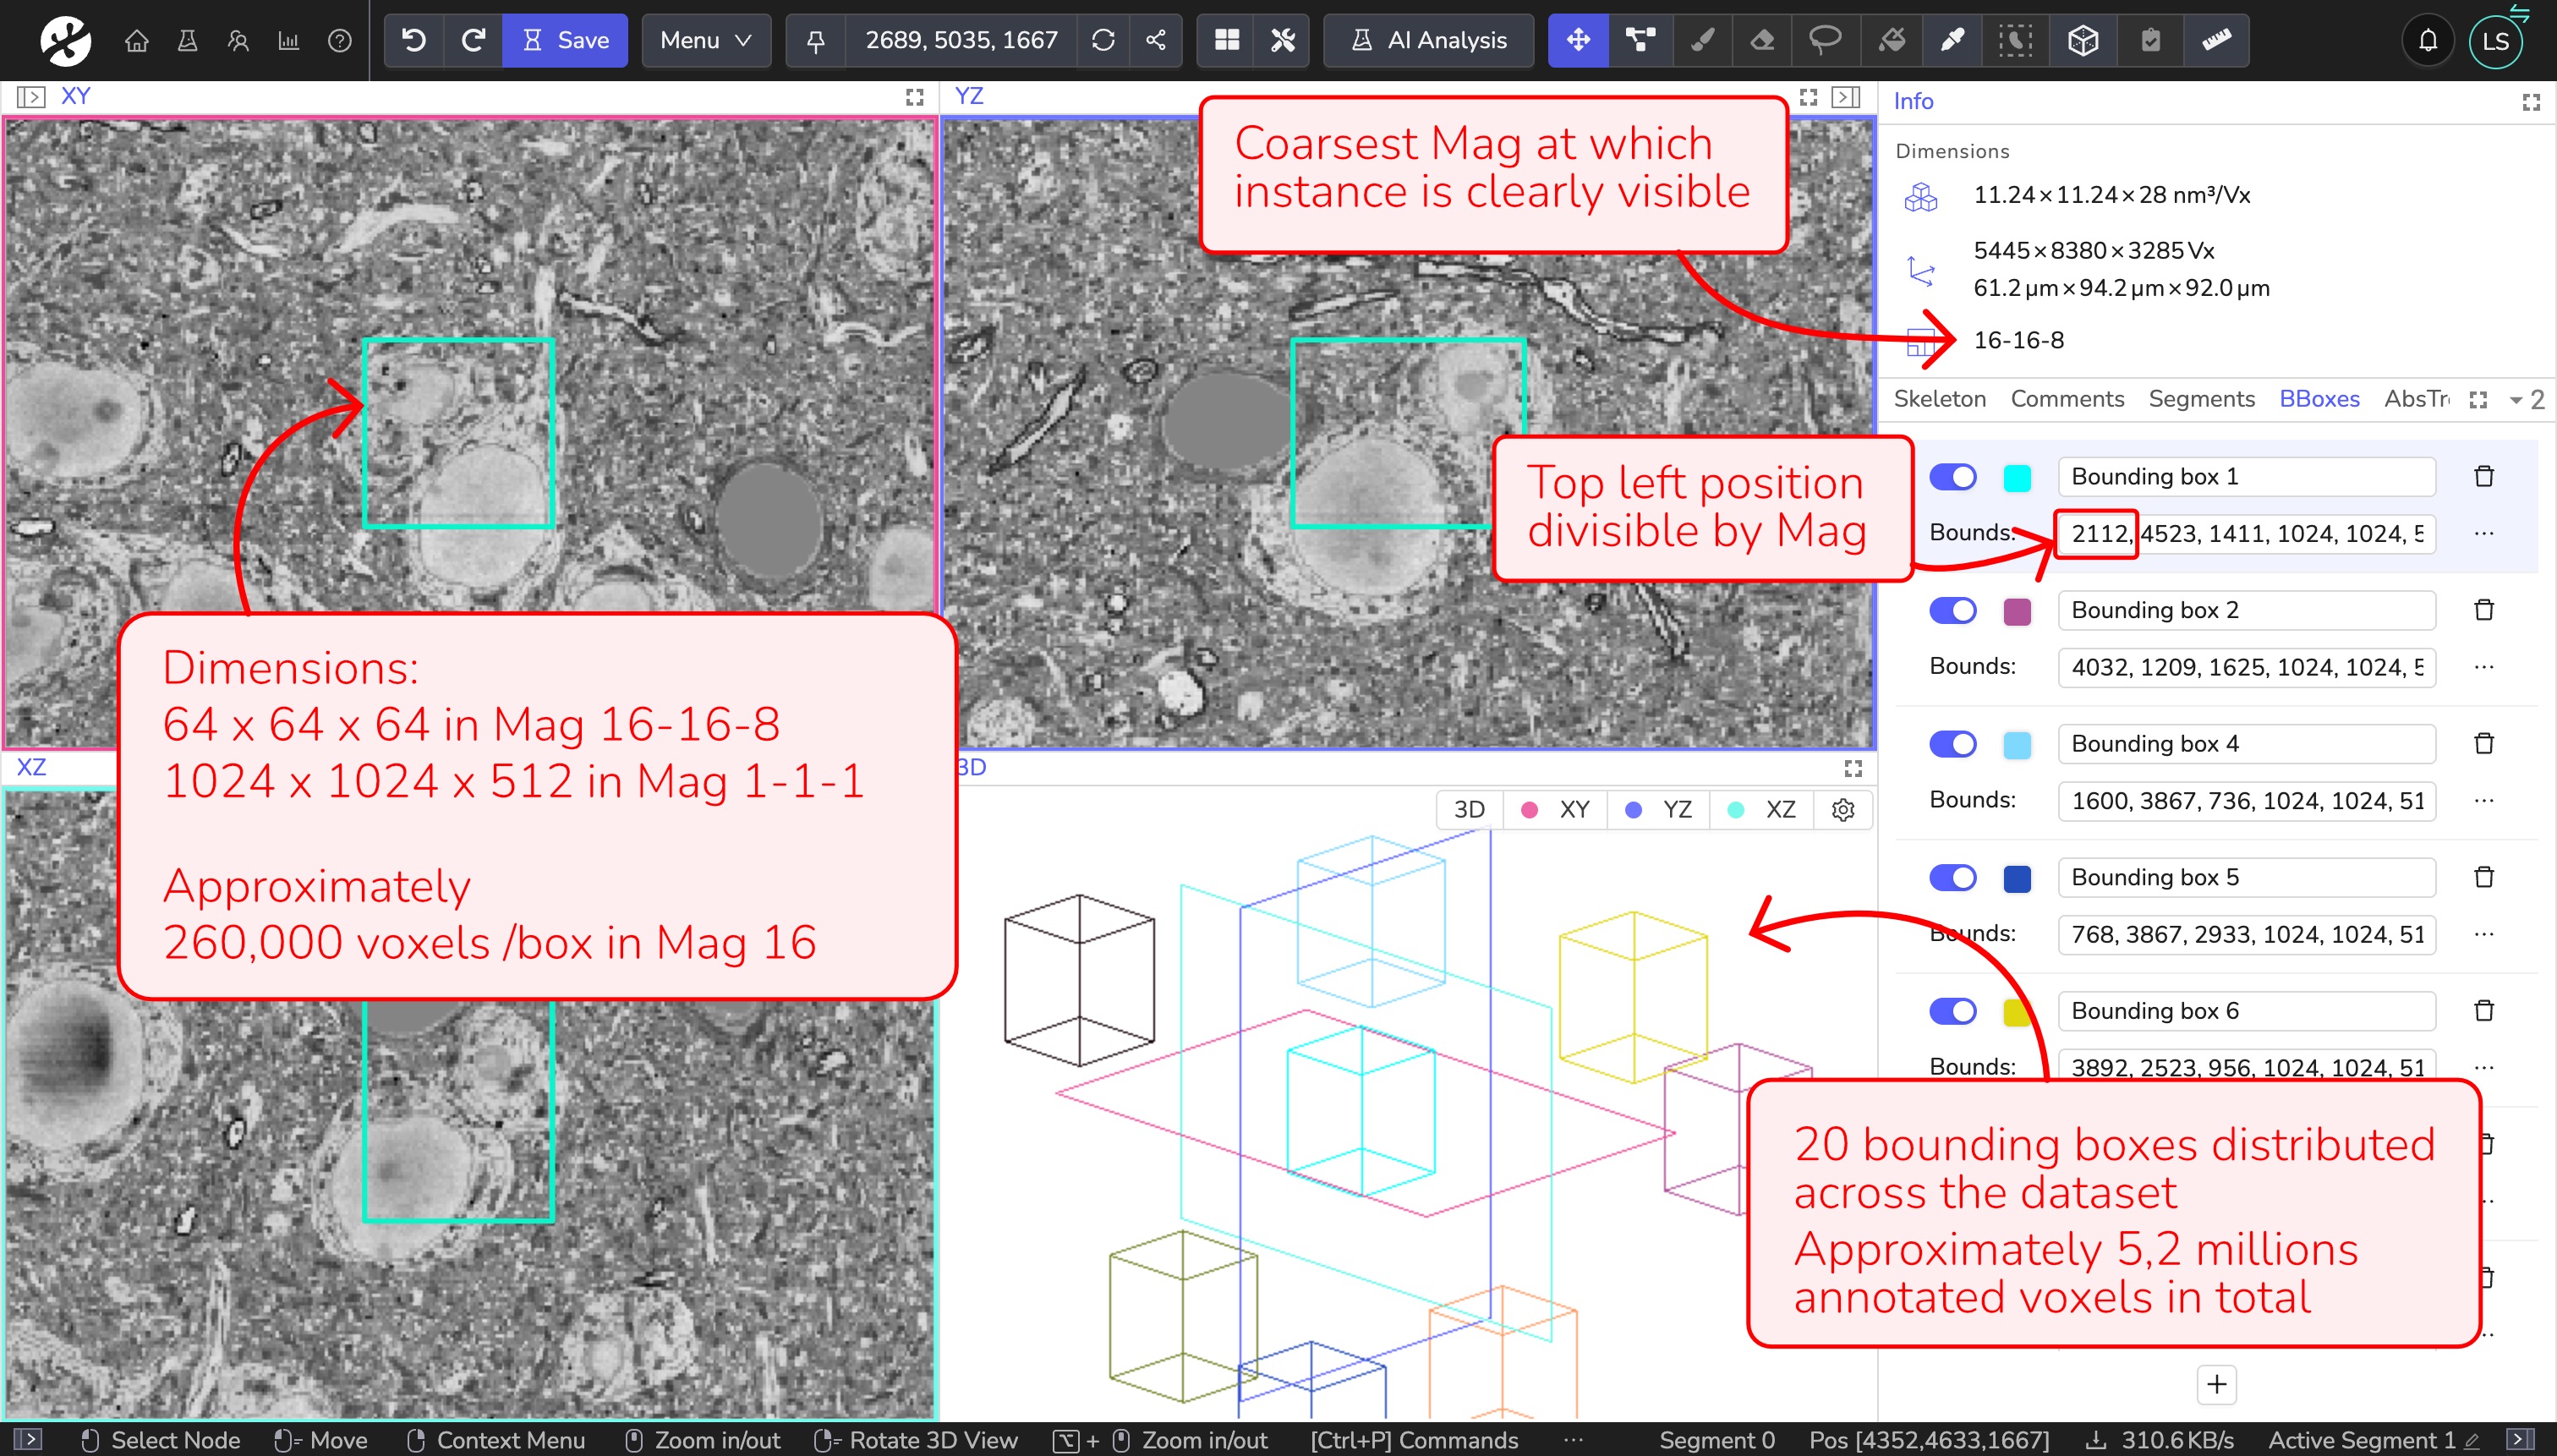Select the Brush tool
Image resolution: width=2557 pixels, height=1456 pixels.
point(1701,40)
